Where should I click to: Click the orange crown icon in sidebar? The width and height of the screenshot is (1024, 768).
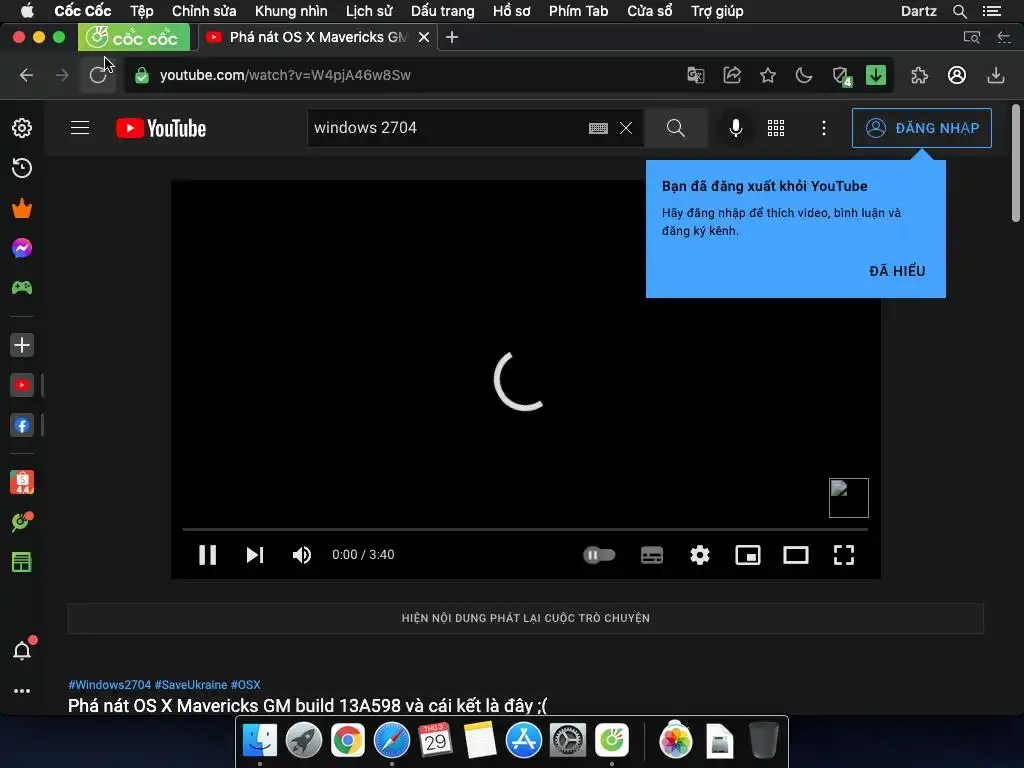[22, 208]
